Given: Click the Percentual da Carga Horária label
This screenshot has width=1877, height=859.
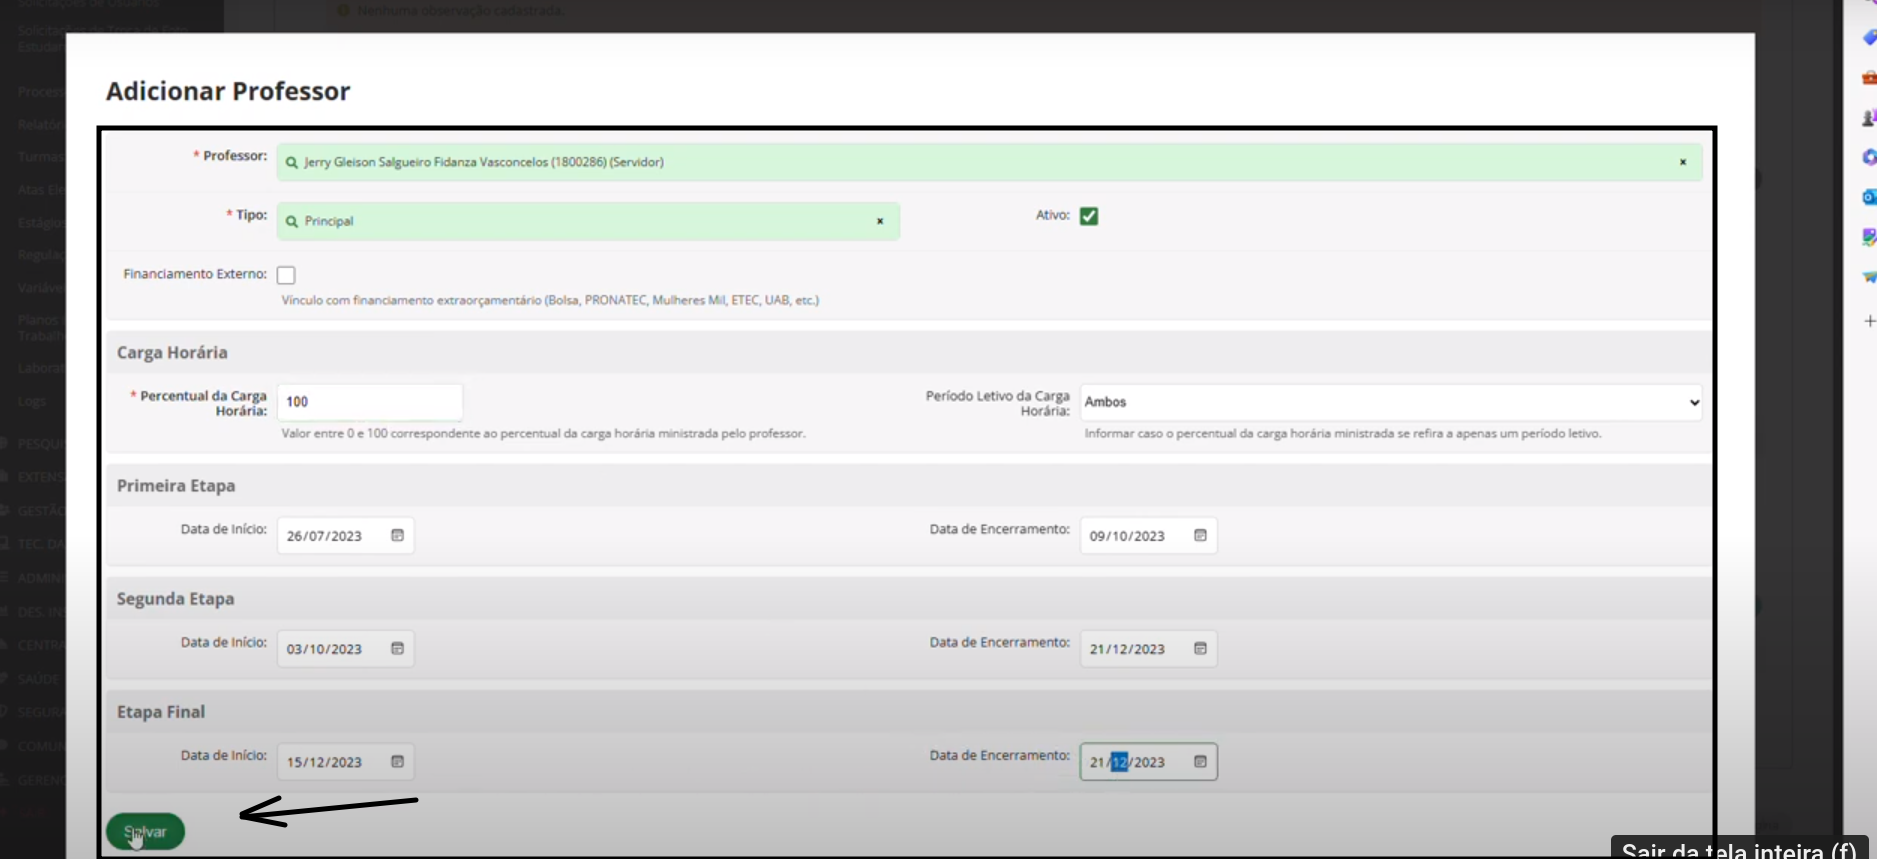Looking at the screenshot, I should (x=199, y=403).
